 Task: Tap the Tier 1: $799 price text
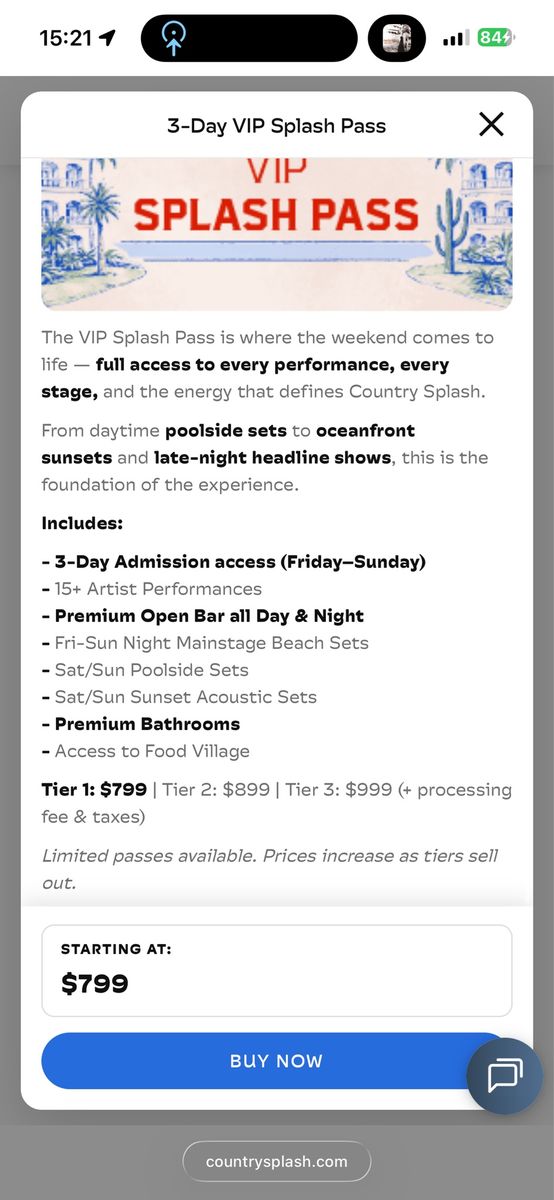pos(94,789)
